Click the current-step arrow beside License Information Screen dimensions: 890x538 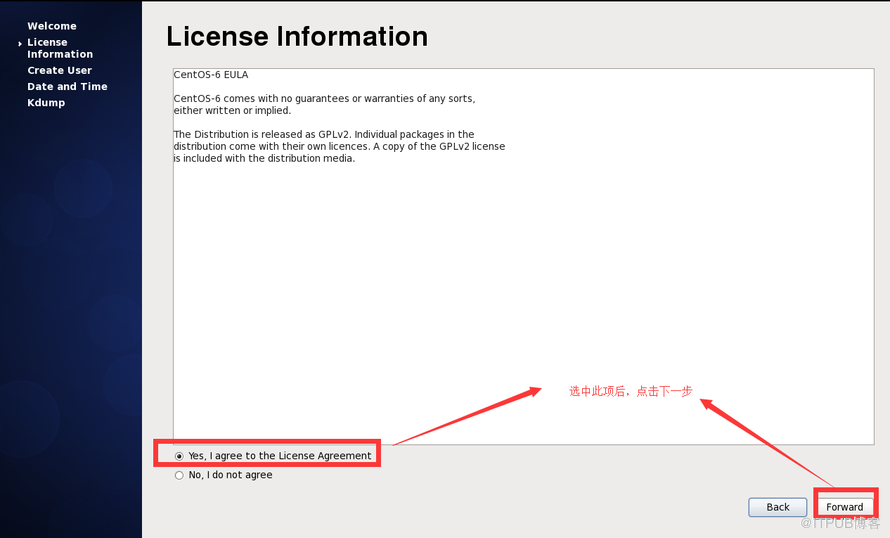(20, 43)
